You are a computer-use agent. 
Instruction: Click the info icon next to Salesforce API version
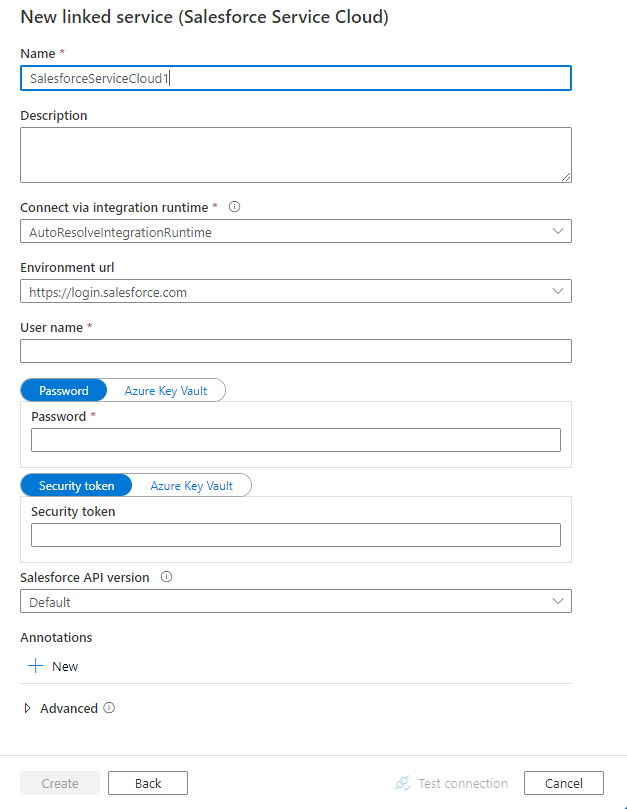(166, 577)
